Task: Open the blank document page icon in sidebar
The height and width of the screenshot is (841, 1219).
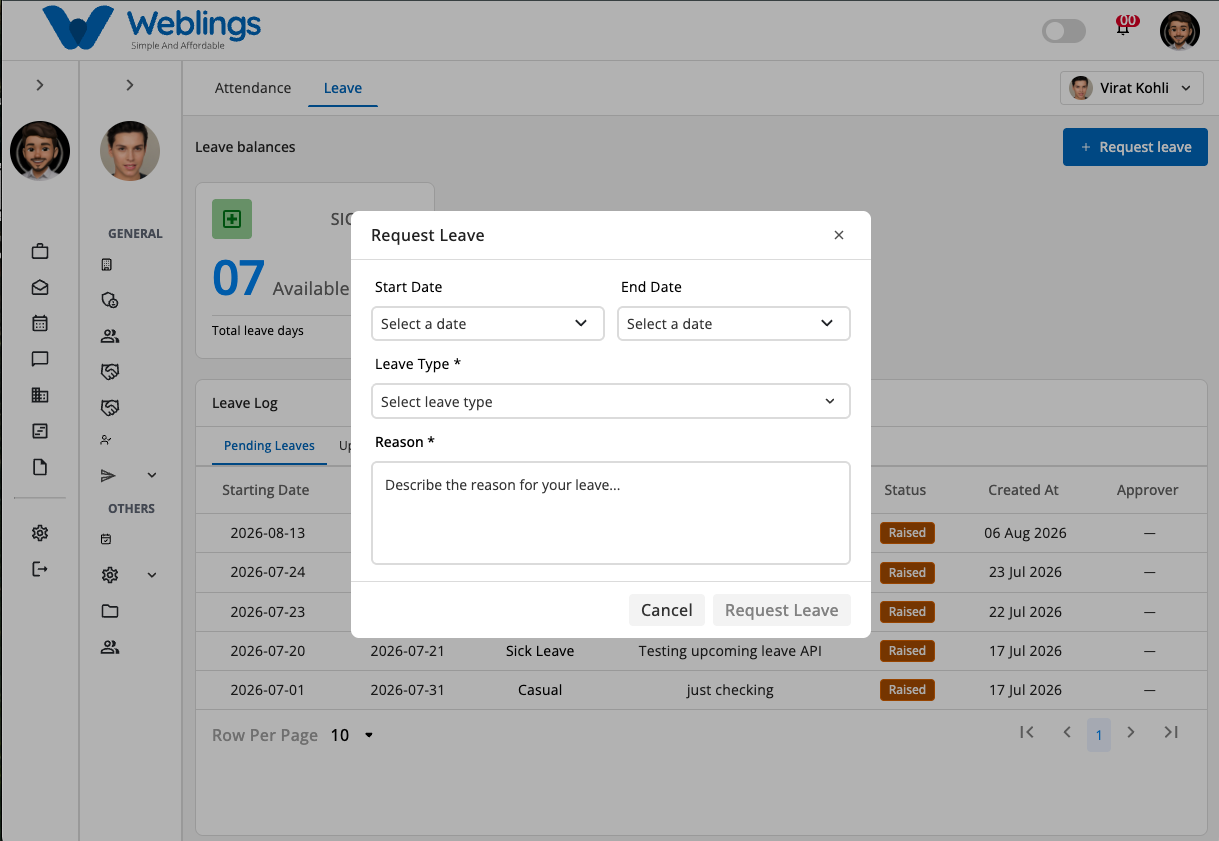Action: click(x=40, y=467)
